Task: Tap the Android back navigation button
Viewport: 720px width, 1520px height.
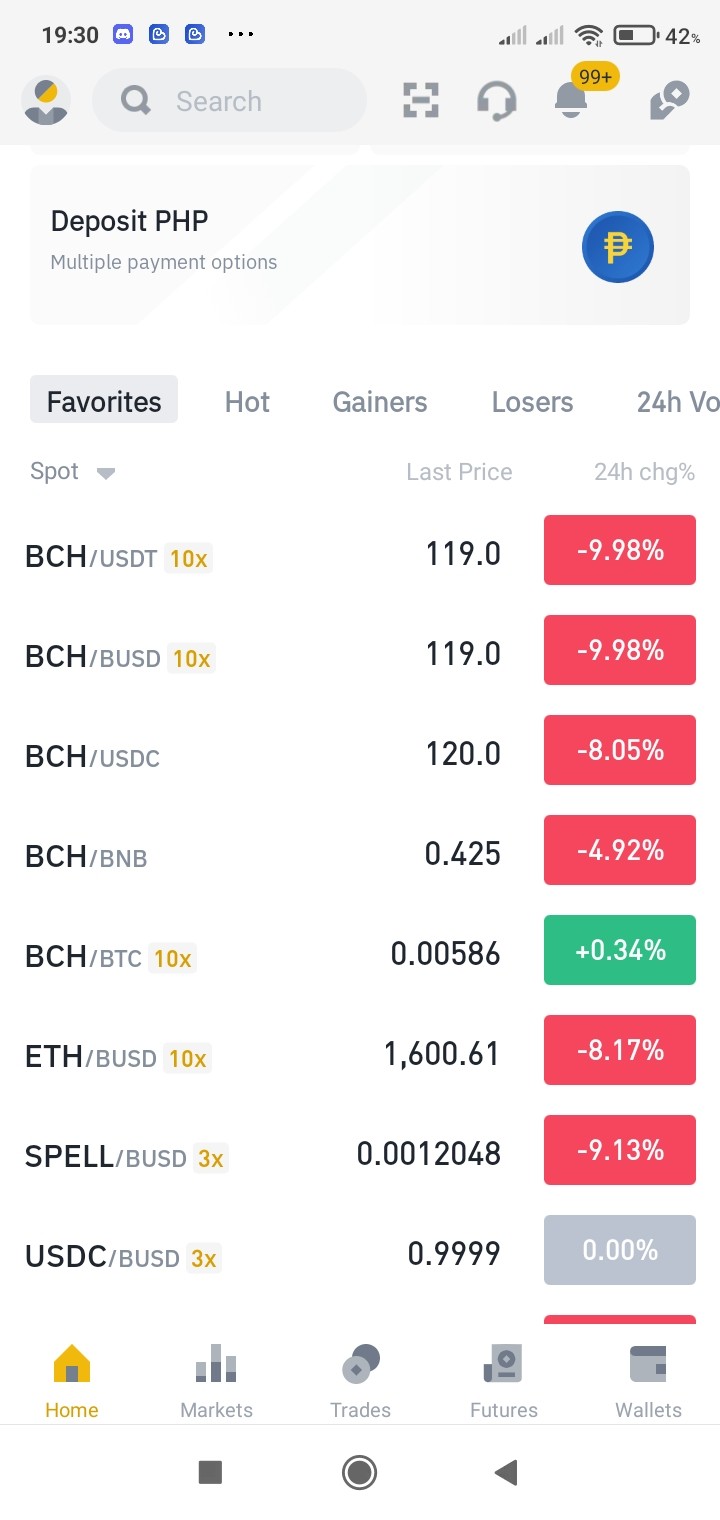Action: coord(506,1472)
